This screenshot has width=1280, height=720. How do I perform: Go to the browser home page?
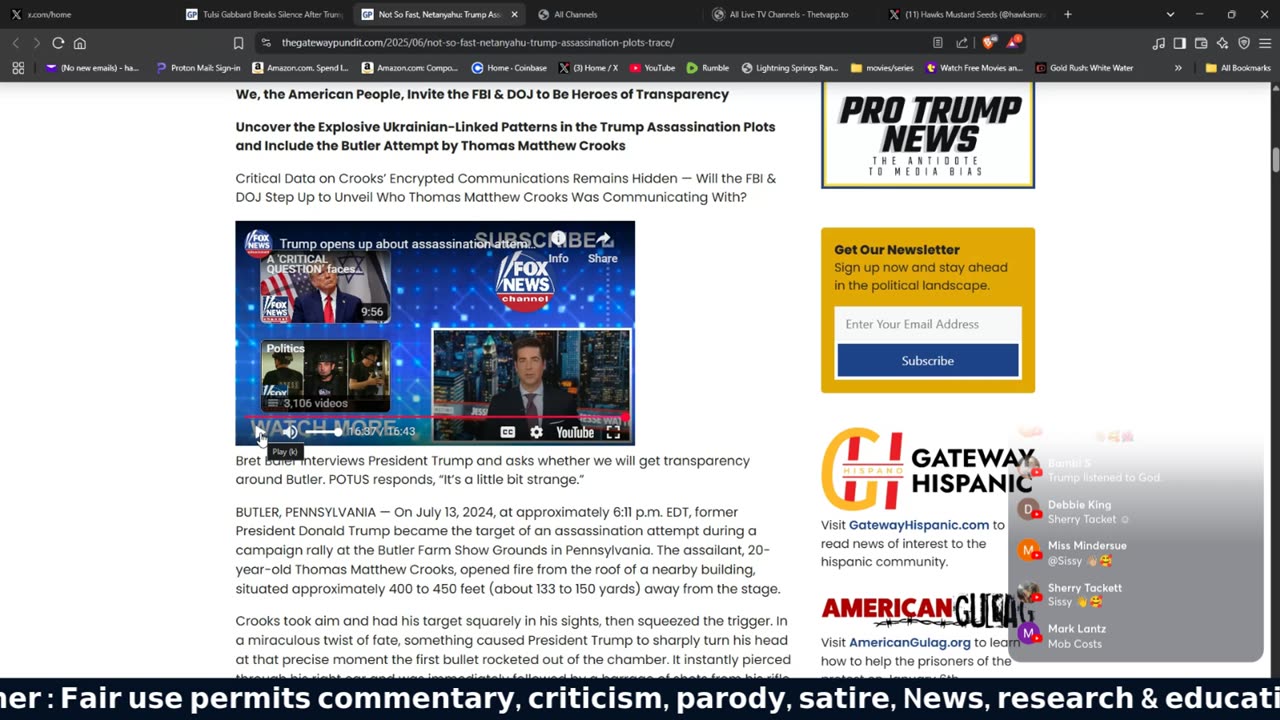click(80, 43)
